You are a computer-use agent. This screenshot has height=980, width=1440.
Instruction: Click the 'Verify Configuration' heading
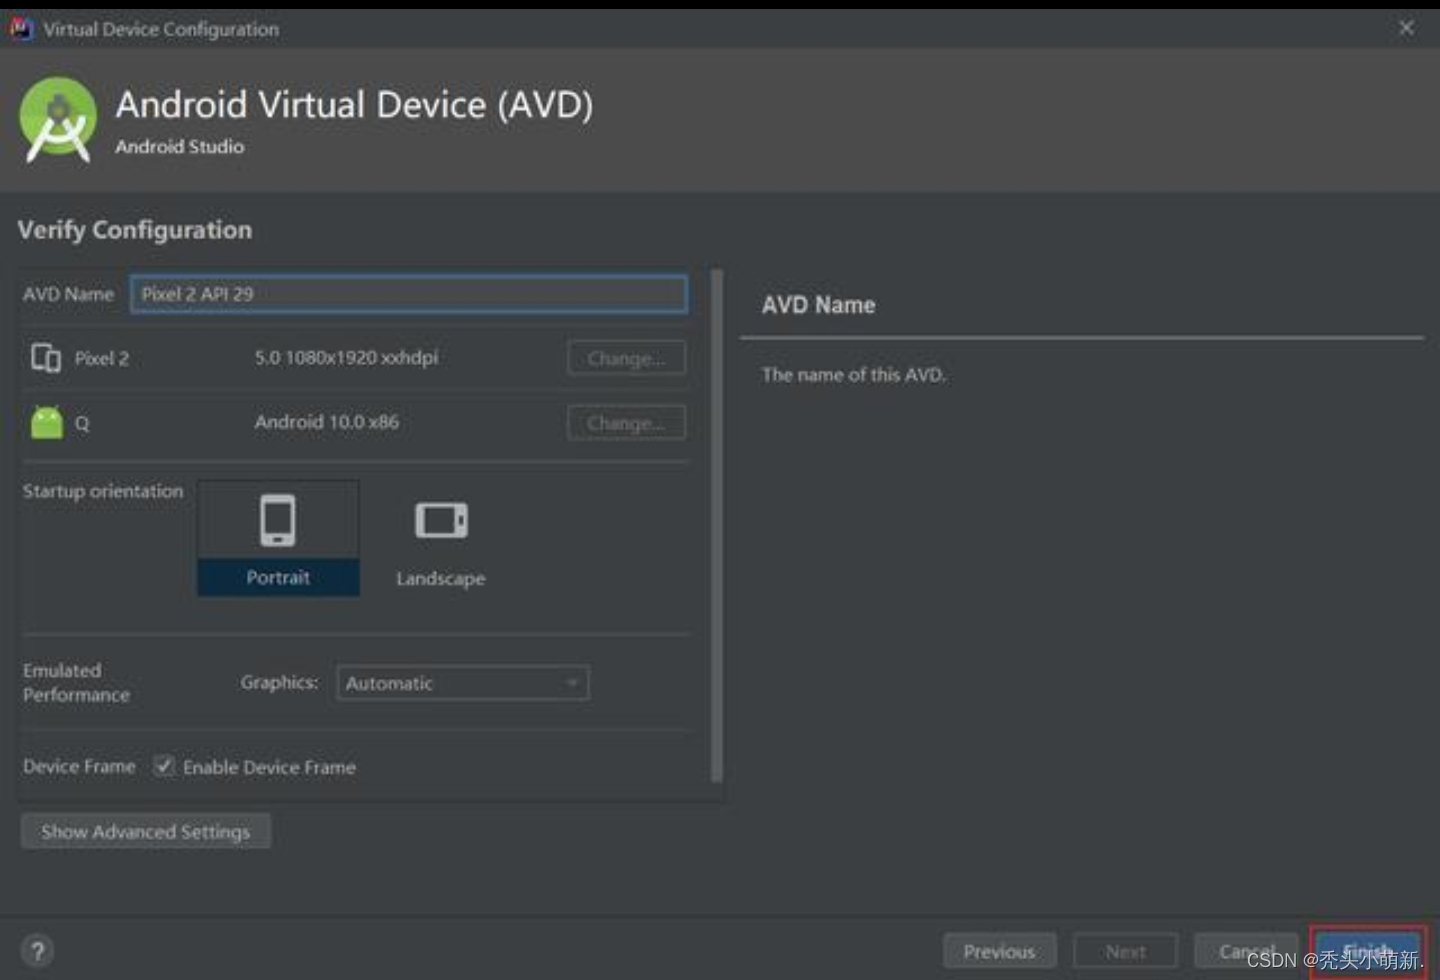click(x=135, y=230)
